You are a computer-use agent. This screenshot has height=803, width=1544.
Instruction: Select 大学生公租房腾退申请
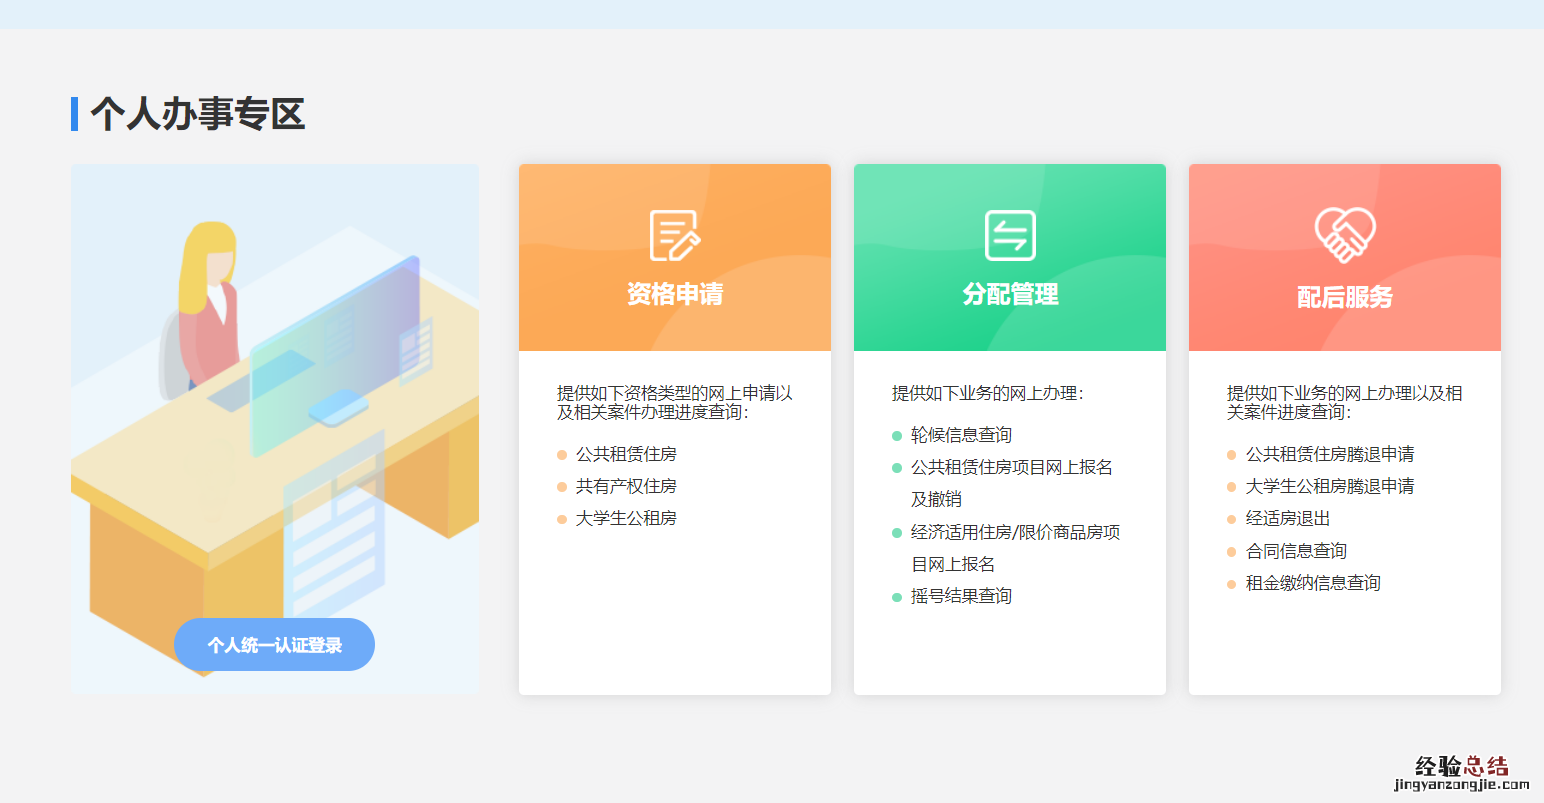(x=1330, y=486)
